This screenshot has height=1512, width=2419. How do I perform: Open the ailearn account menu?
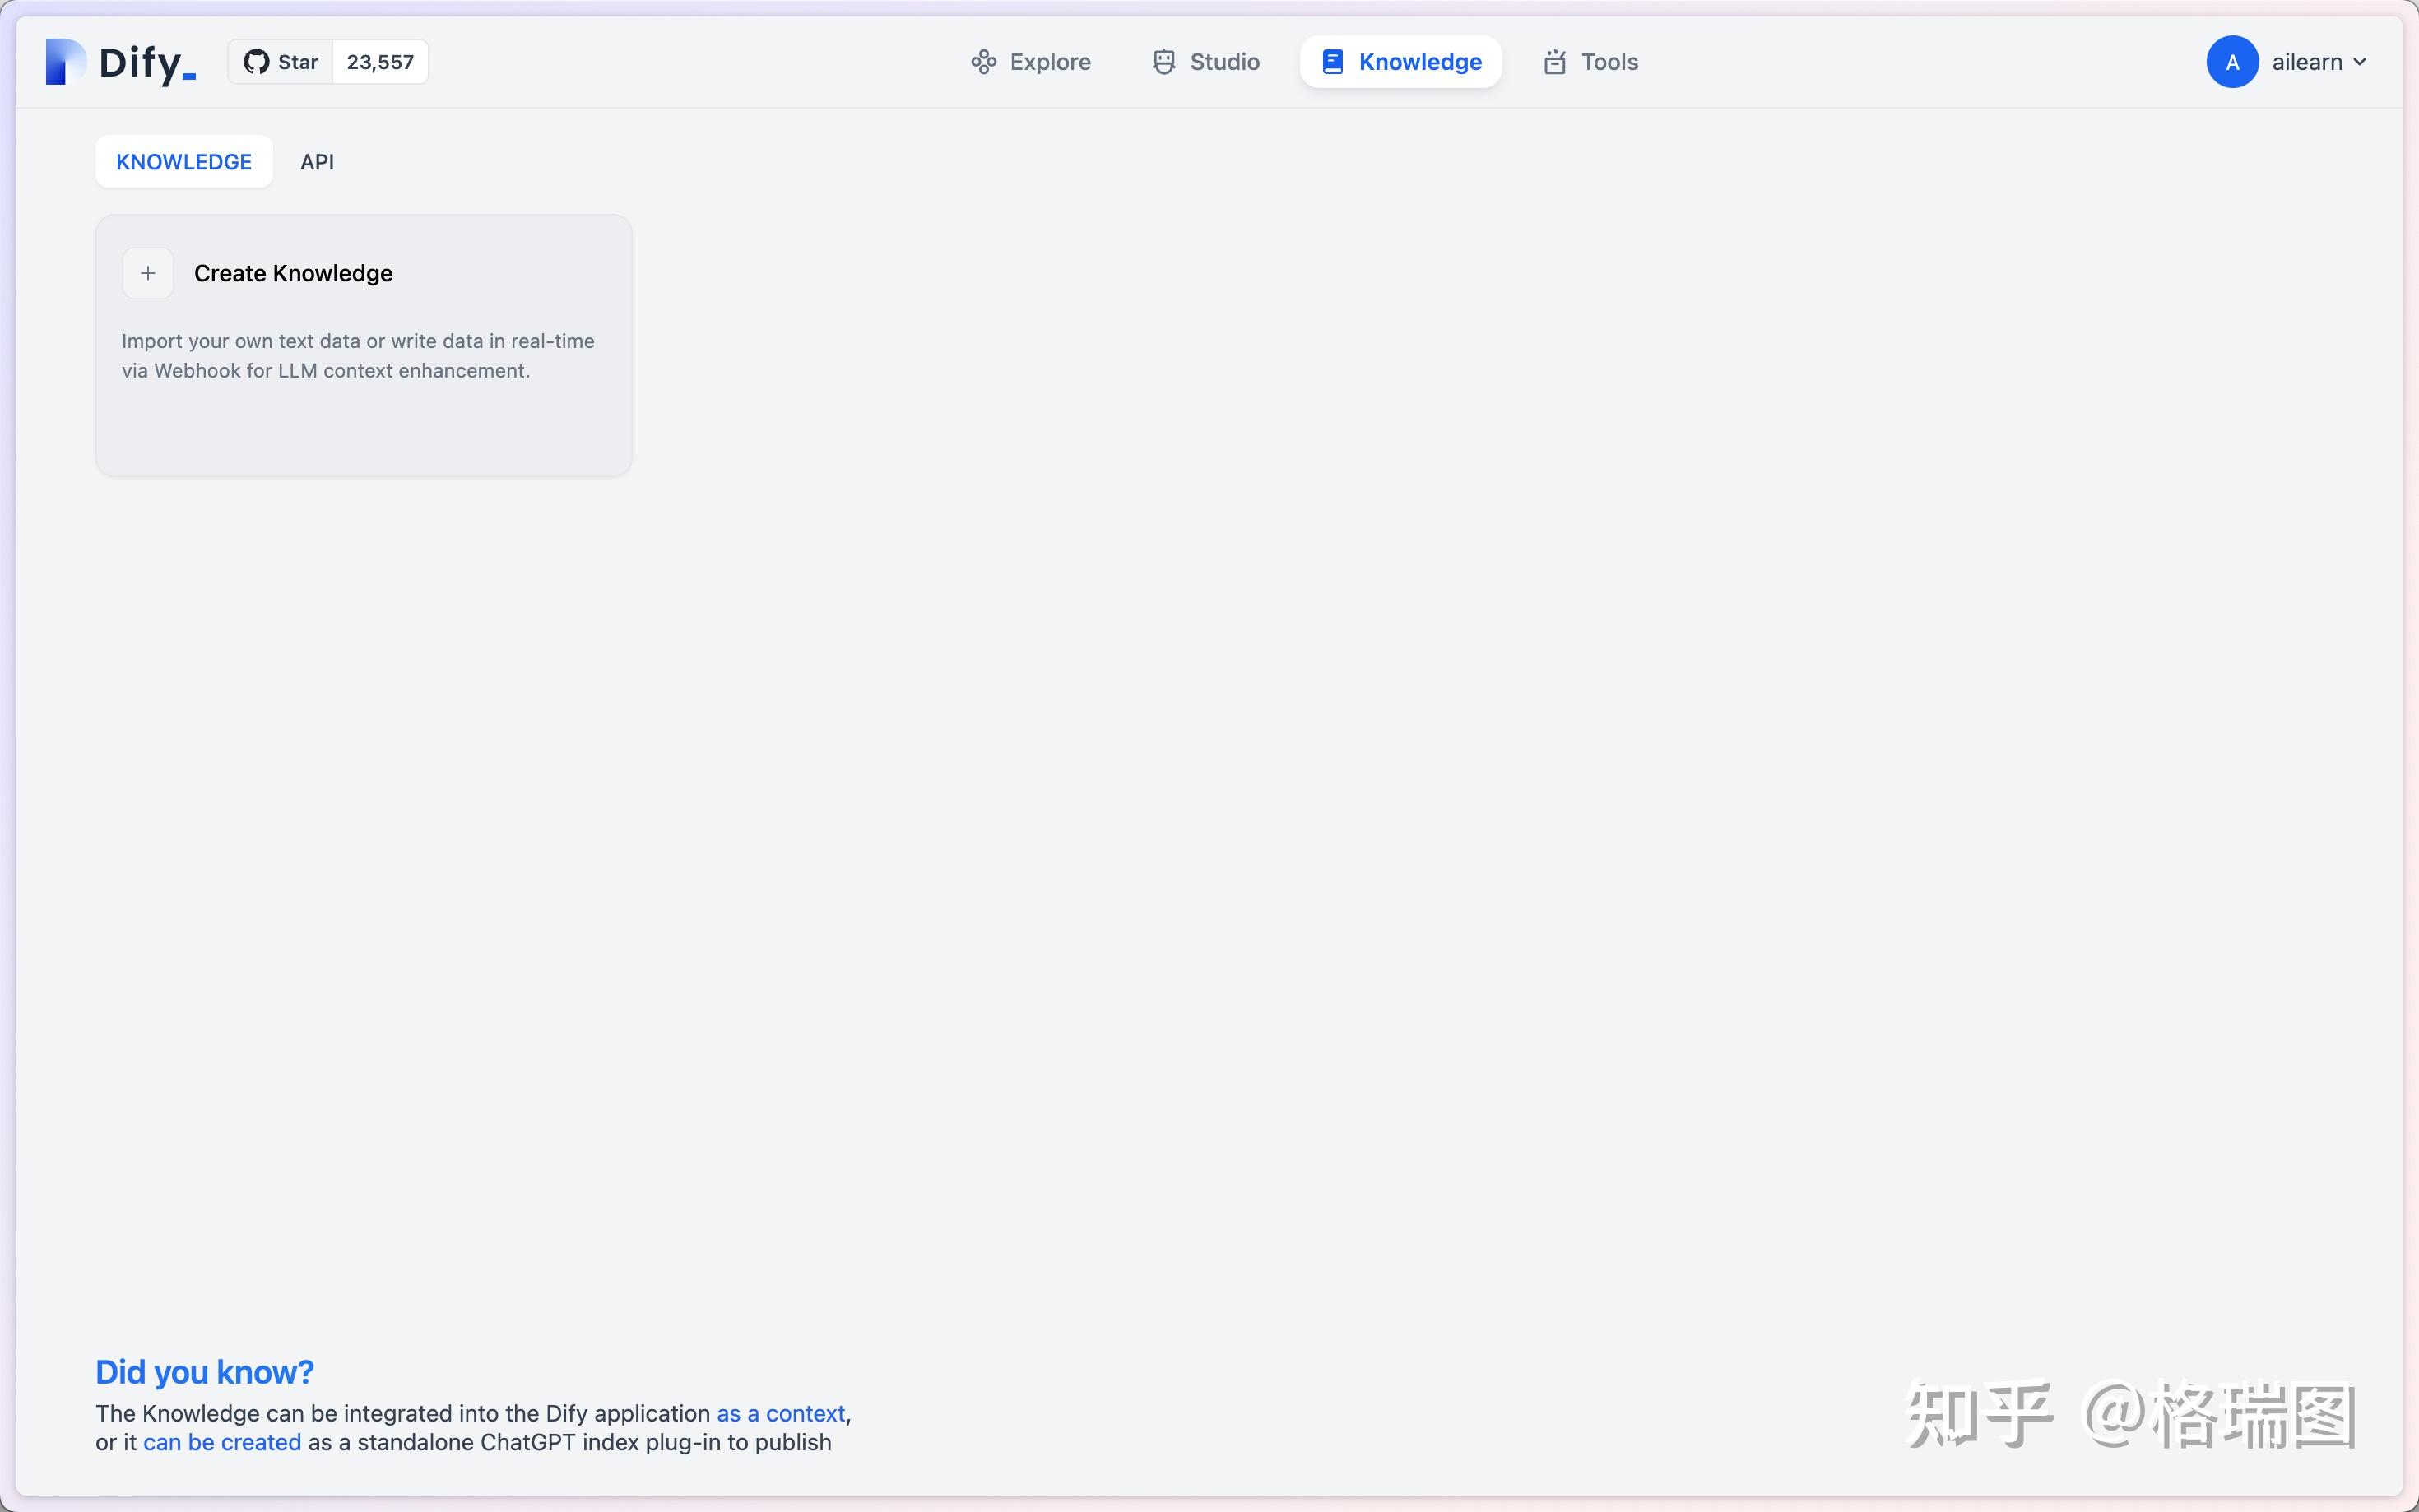(x=2306, y=62)
